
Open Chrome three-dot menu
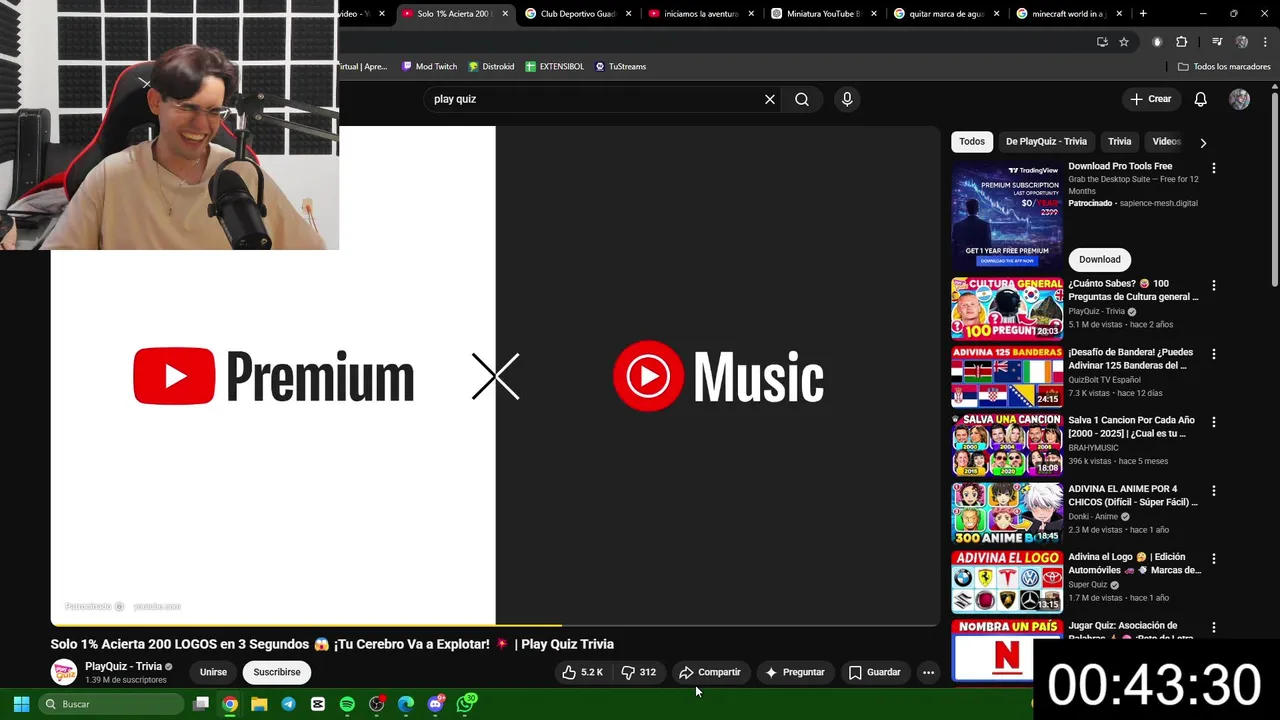1265,42
